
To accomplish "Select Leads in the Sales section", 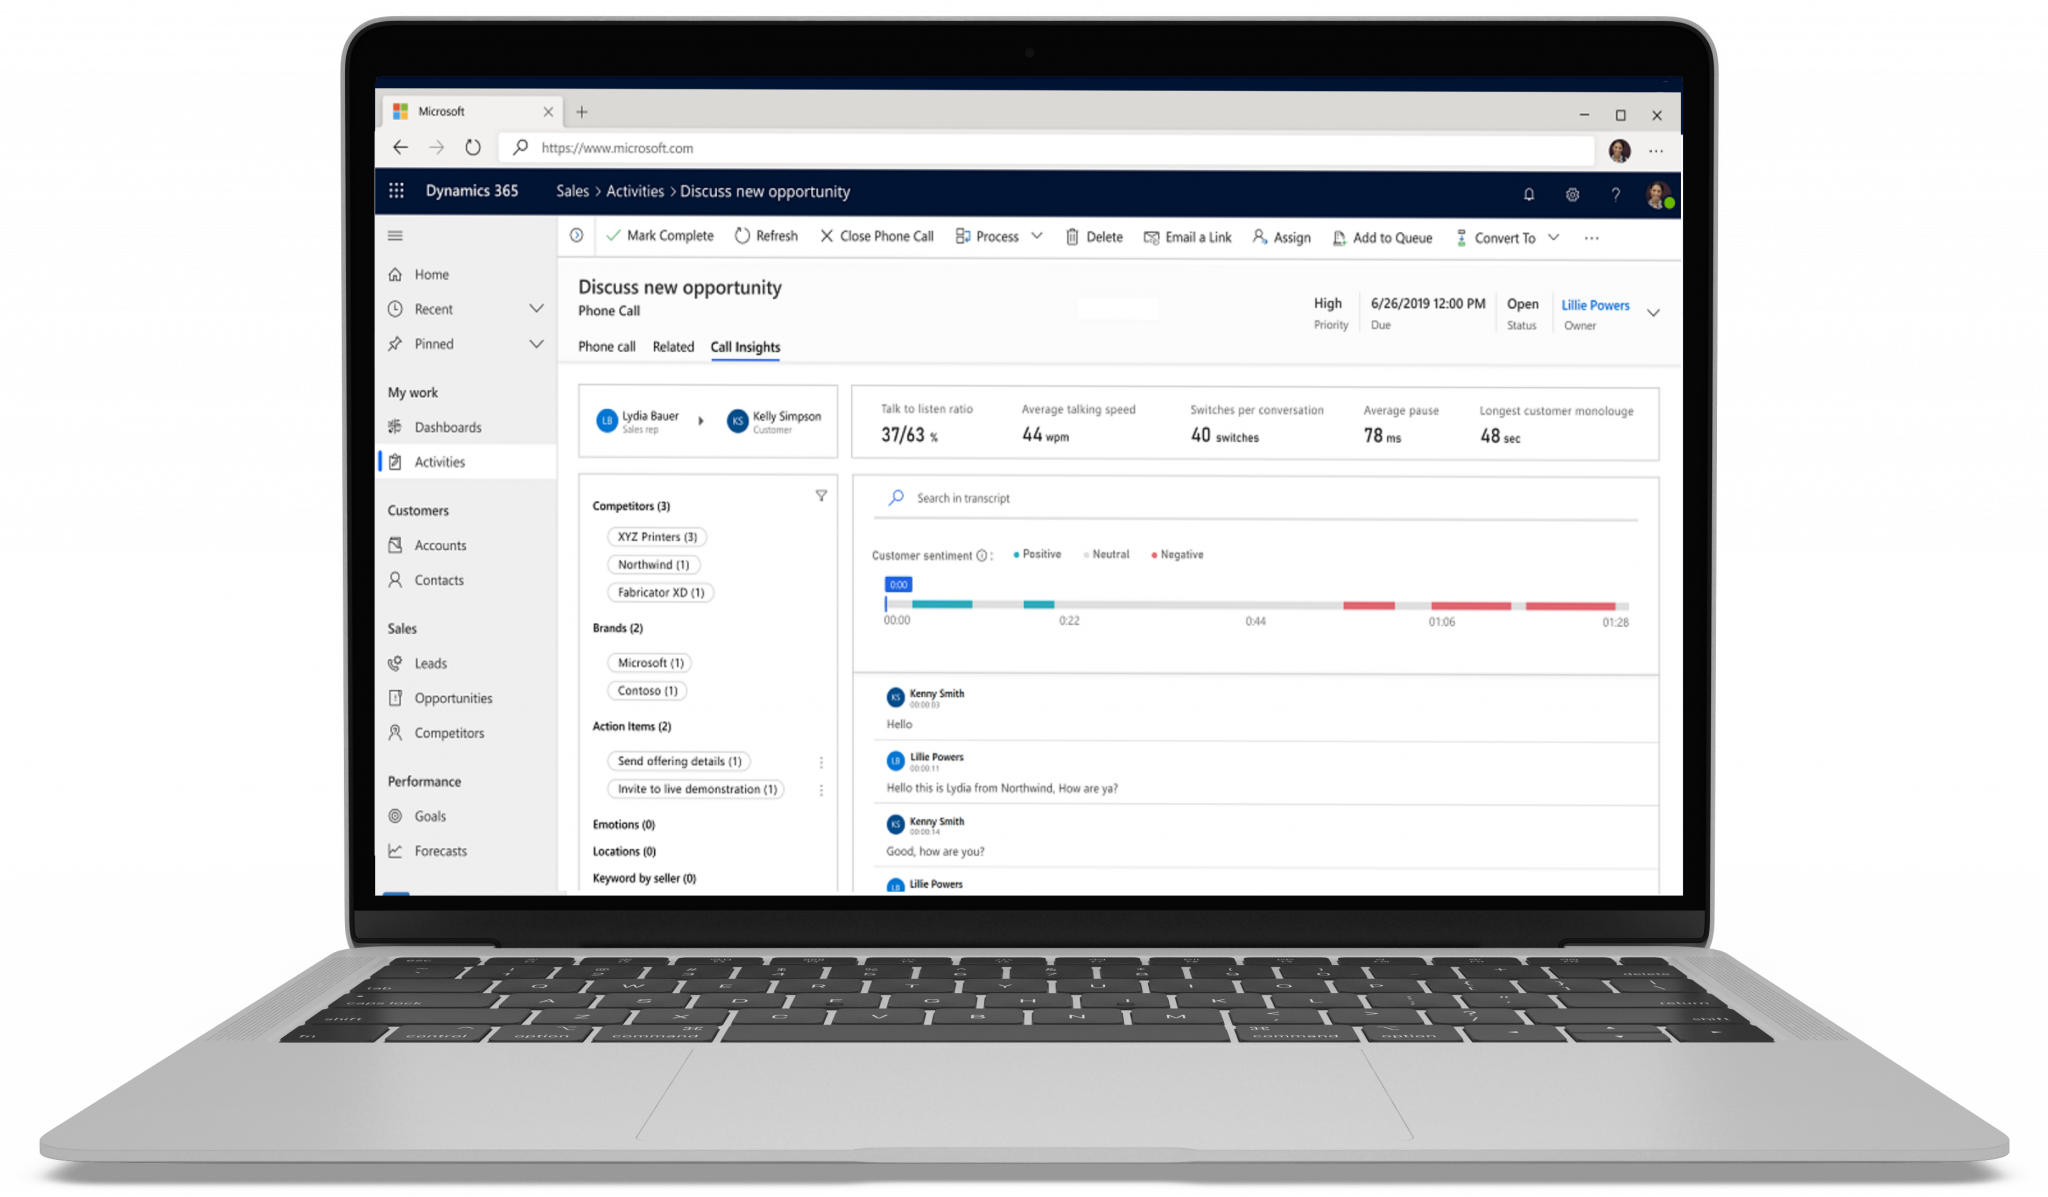I will coord(430,662).
